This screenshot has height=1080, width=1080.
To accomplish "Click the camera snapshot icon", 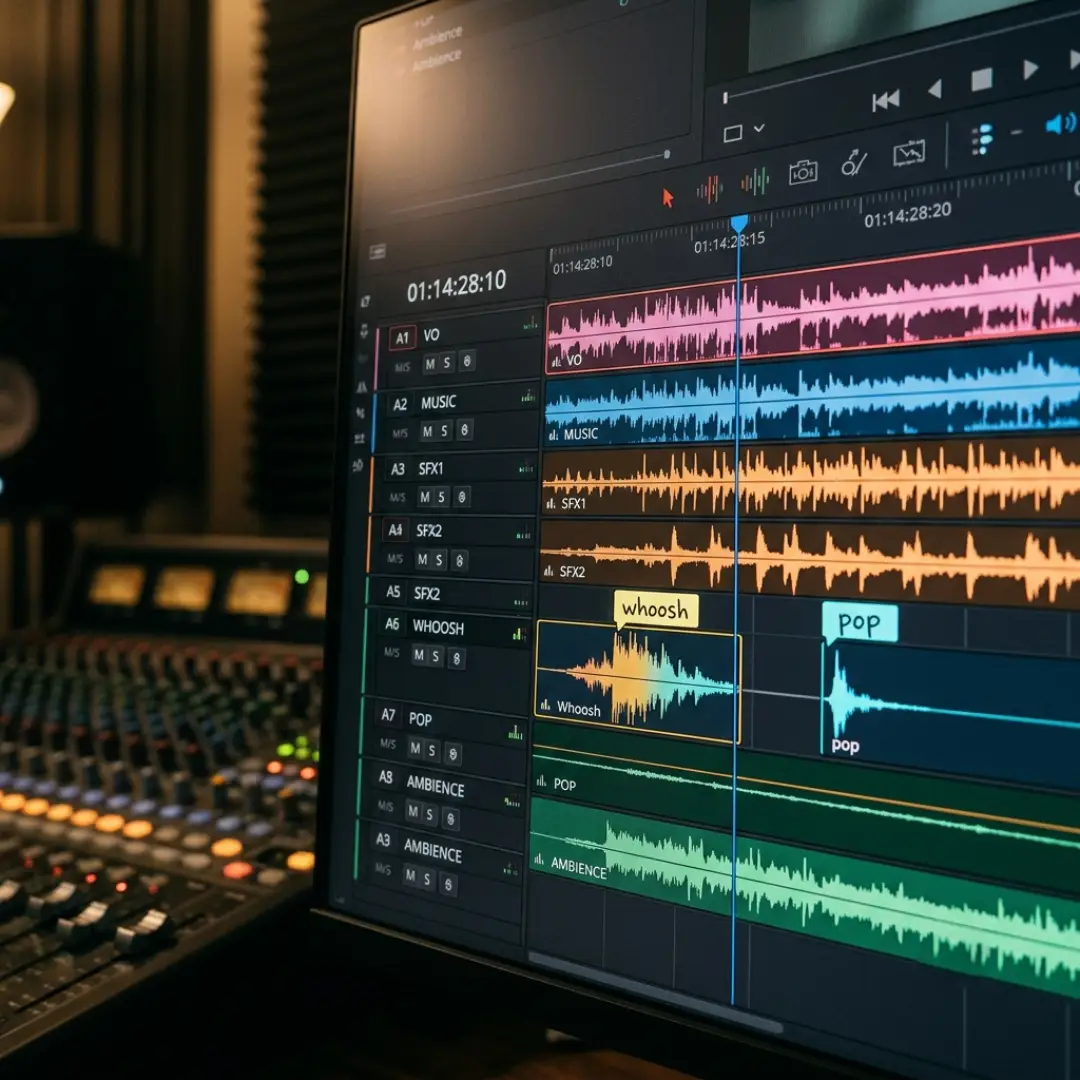I will (803, 172).
